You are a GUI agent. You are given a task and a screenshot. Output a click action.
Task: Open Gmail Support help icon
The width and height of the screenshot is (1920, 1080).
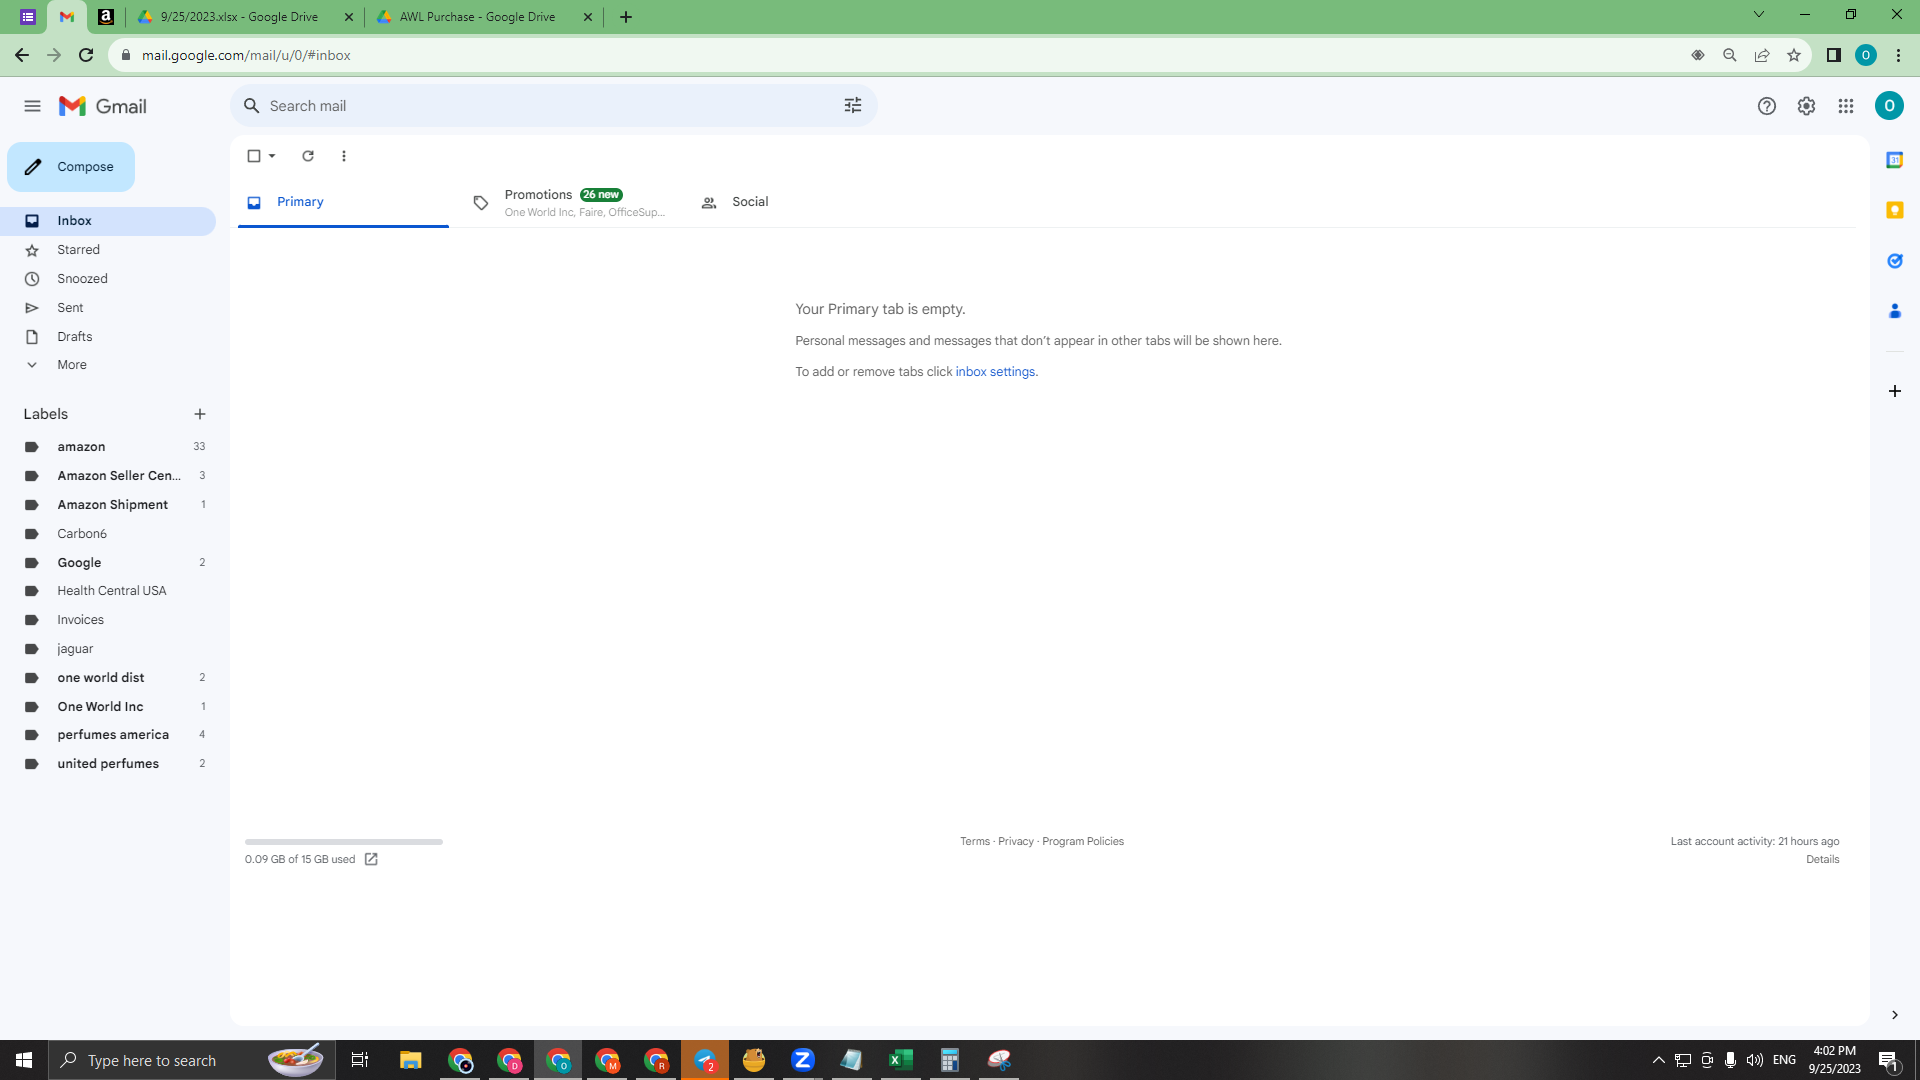pos(1767,106)
